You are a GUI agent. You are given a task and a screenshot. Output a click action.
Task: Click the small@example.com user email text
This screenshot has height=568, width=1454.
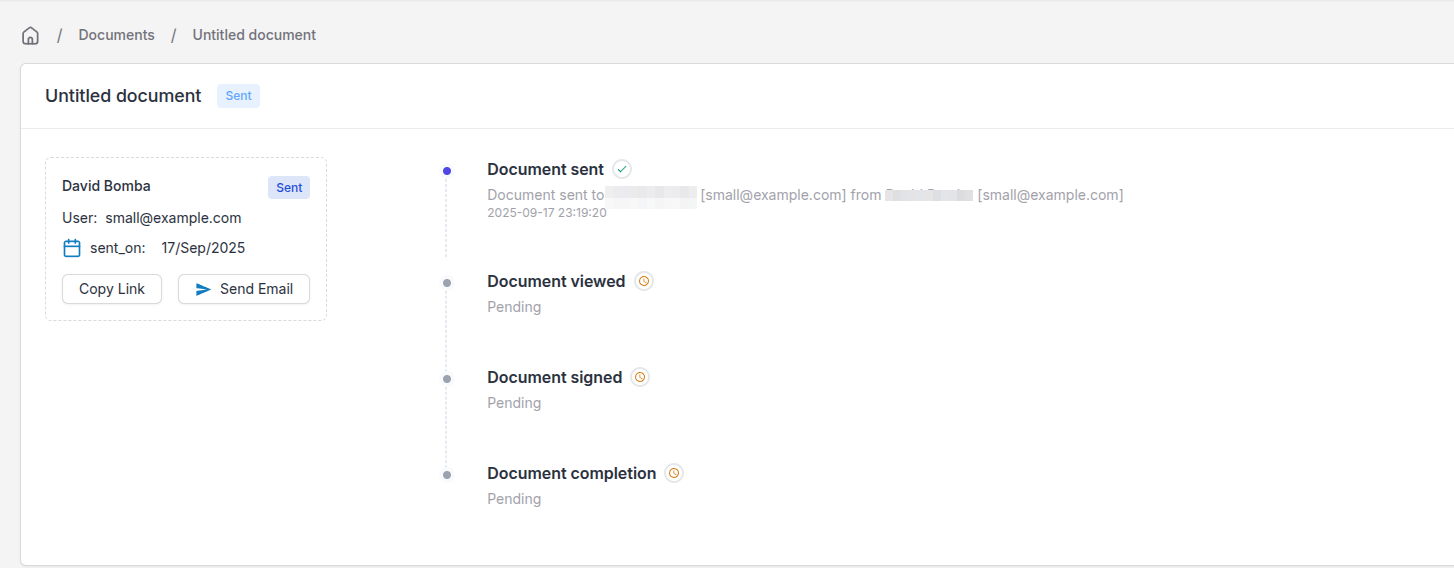pos(173,218)
